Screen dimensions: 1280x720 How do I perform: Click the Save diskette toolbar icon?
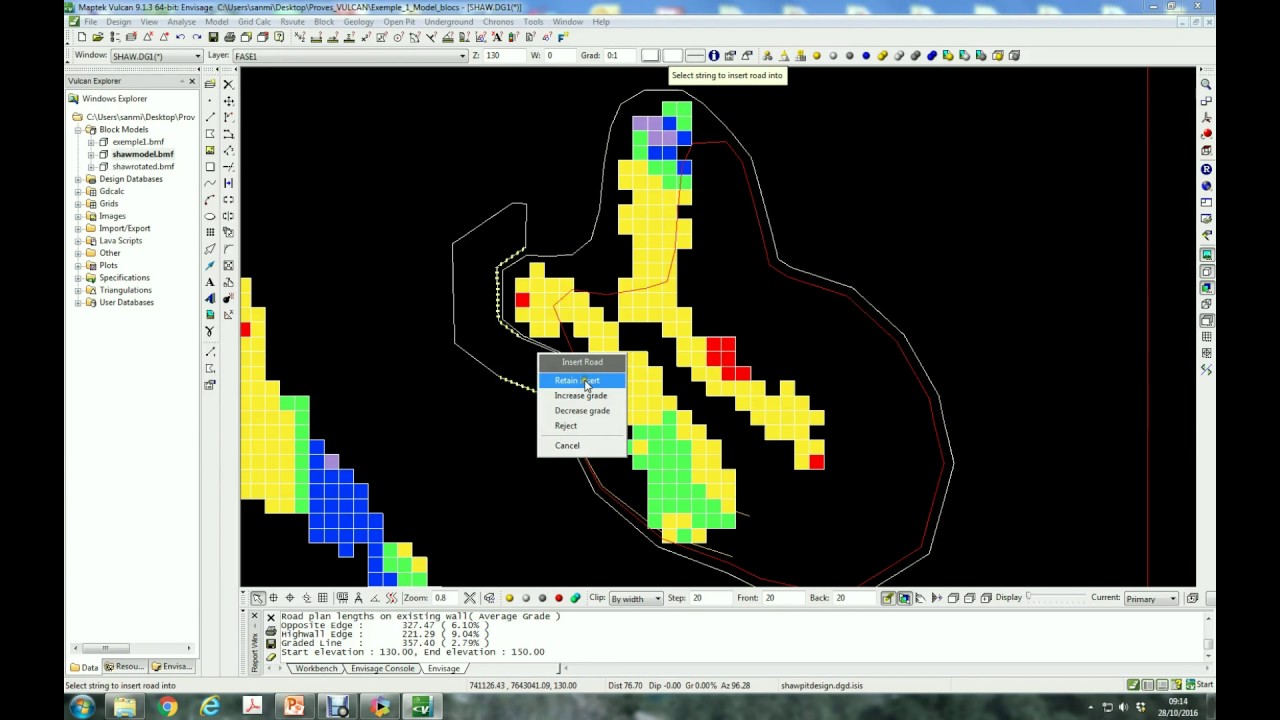(213, 37)
